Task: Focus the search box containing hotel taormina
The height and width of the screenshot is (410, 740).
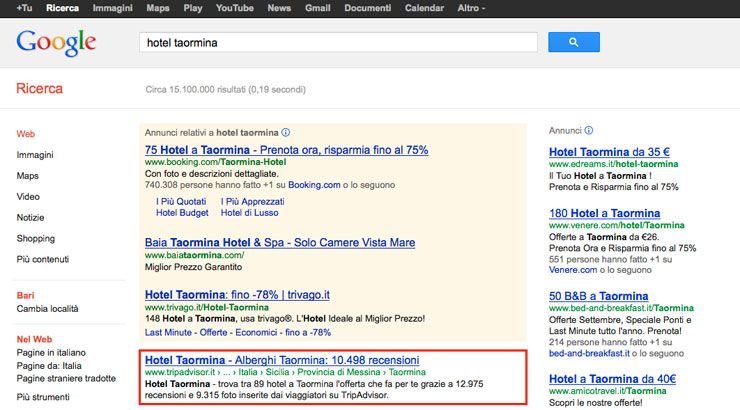Action: pyautogui.click(x=338, y=42)
